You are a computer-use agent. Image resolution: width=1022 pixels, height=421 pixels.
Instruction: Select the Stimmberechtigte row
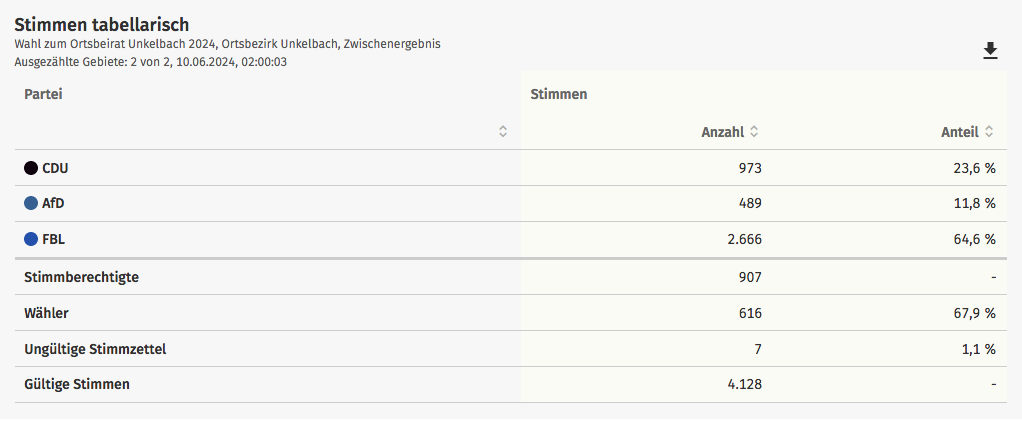click(x=511, y=277)
